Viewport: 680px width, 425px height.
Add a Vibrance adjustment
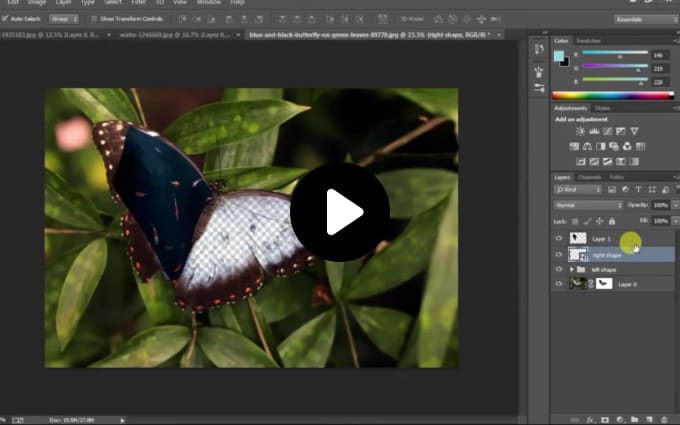click(x=634, y=131)
